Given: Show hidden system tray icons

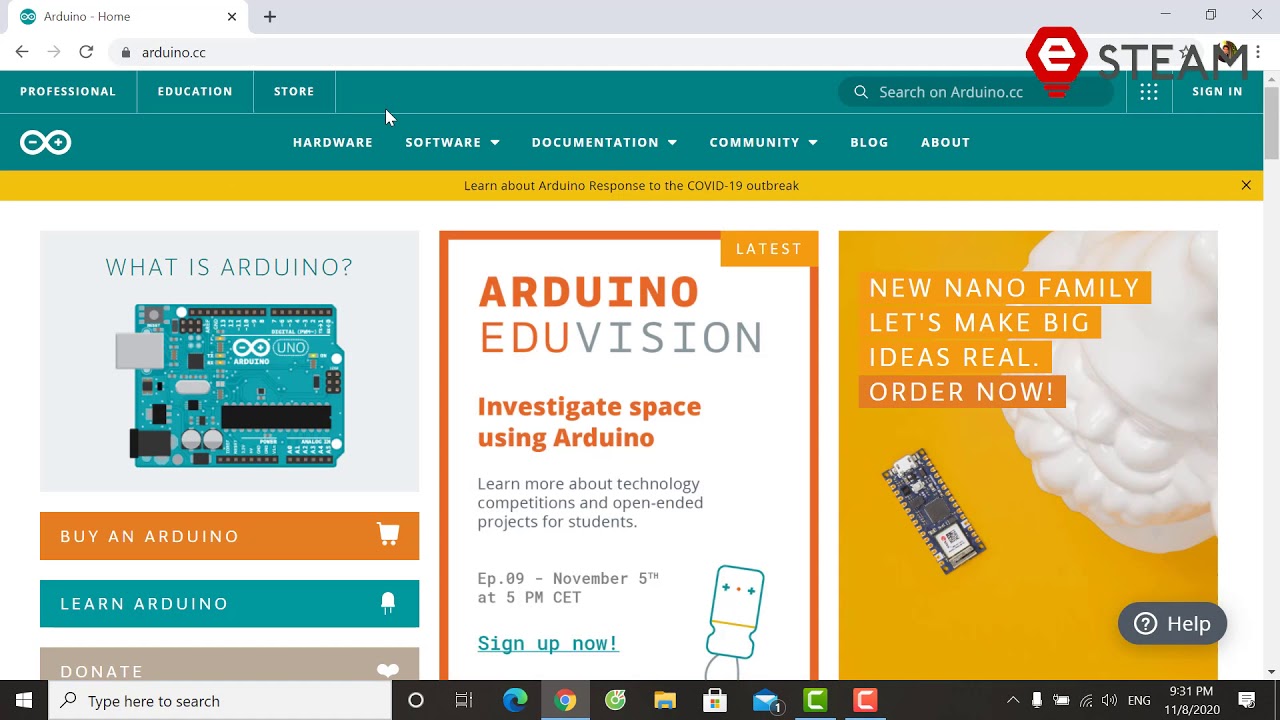Looking at the screenshot, I should point(1013,700).
